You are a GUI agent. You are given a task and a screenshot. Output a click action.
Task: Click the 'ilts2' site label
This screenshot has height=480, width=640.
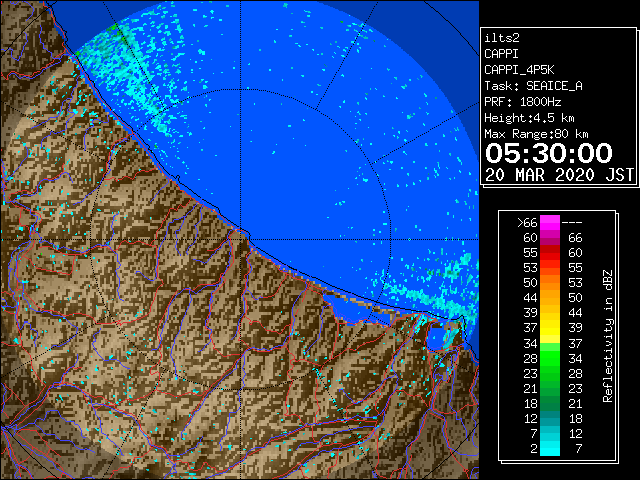pos(502,38)
